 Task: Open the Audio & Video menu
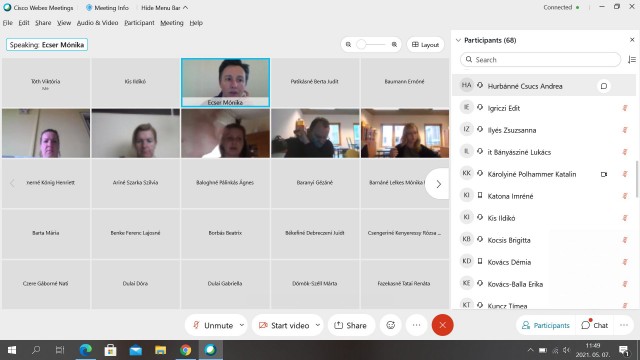click(x=98, y=23)
